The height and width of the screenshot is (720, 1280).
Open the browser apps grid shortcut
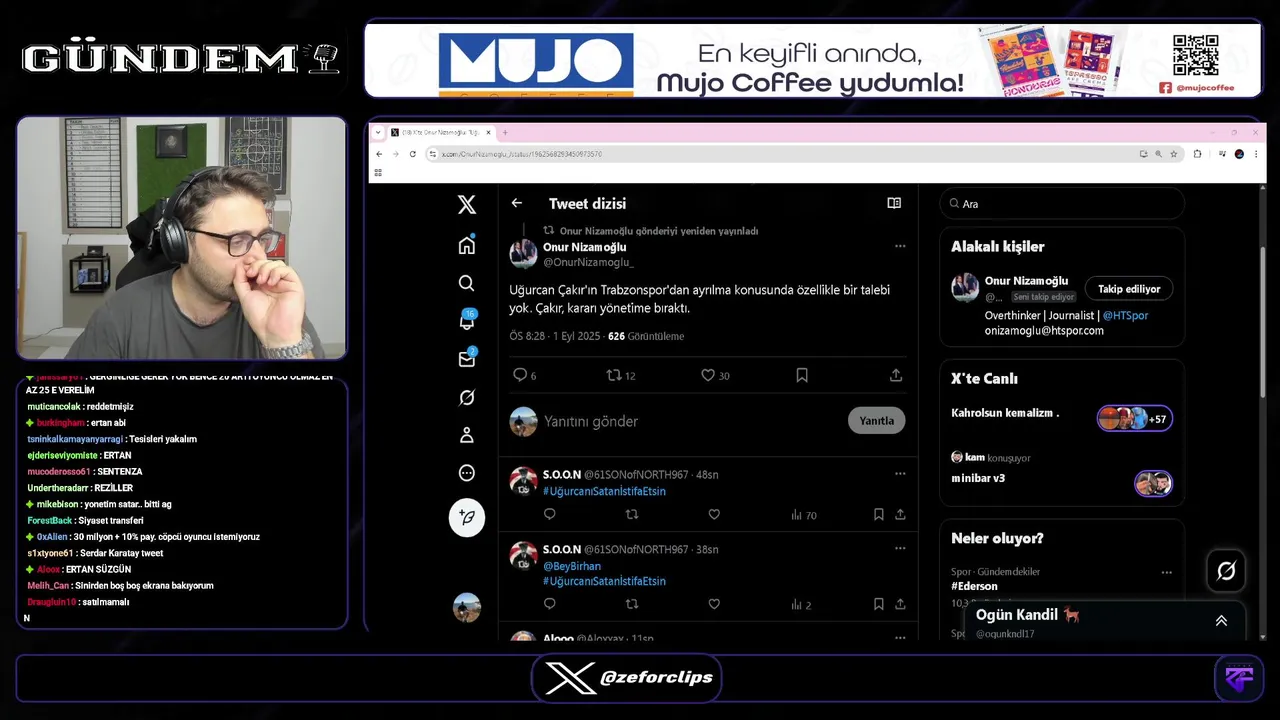(379, 173)
